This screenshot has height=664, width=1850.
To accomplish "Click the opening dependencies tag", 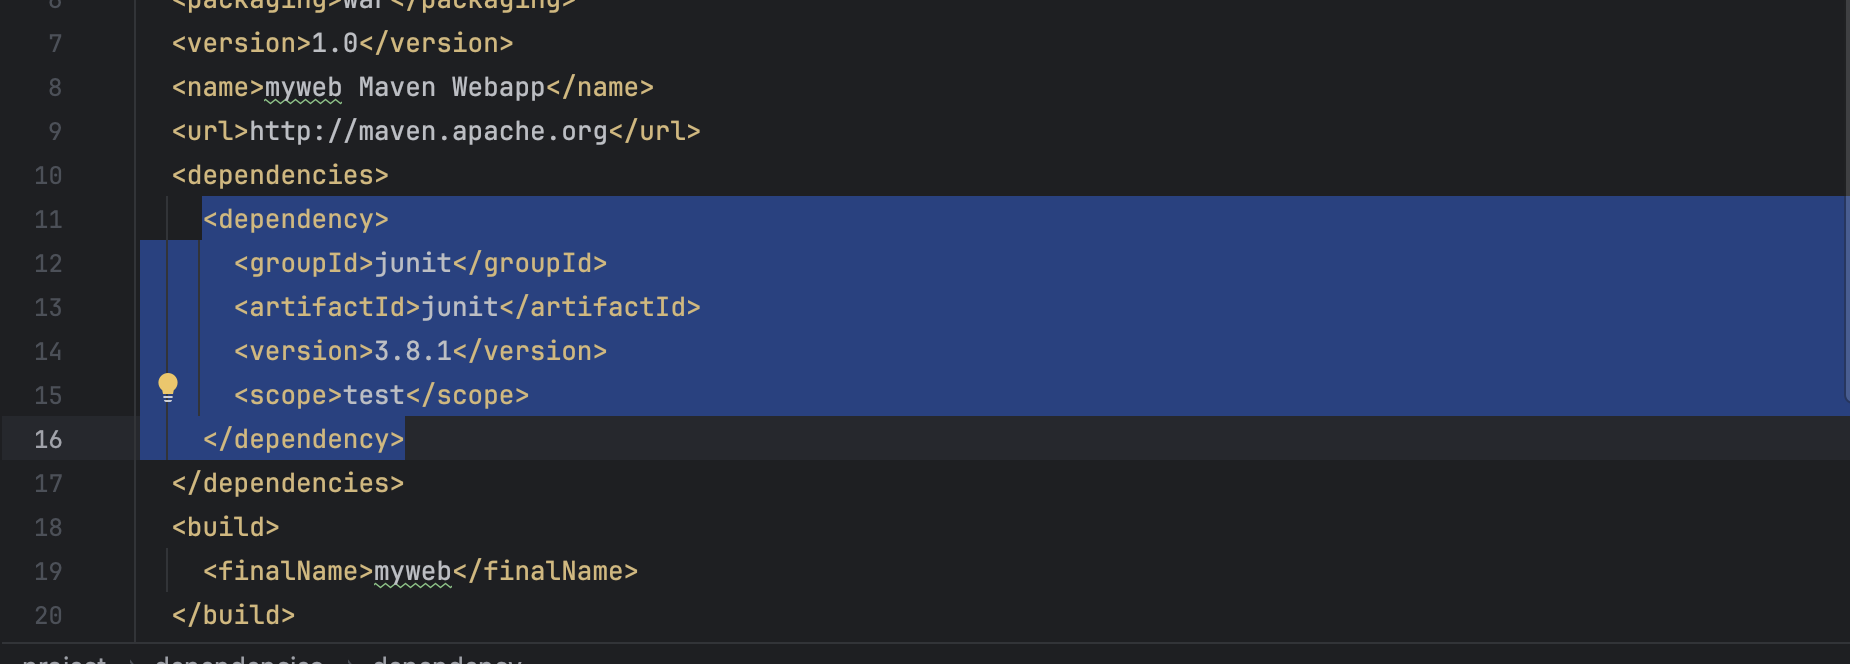I will (280, 176).
